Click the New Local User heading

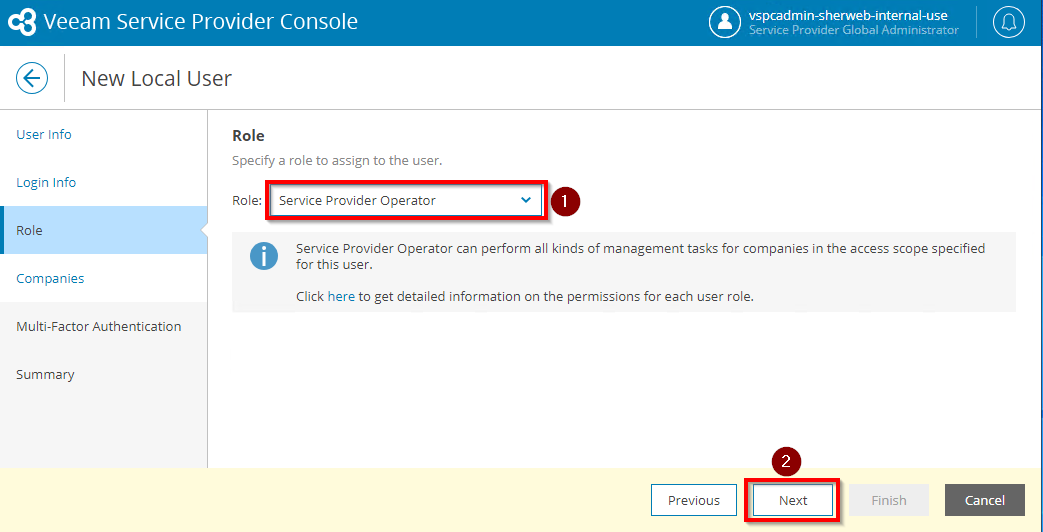[x=156, y=78]
